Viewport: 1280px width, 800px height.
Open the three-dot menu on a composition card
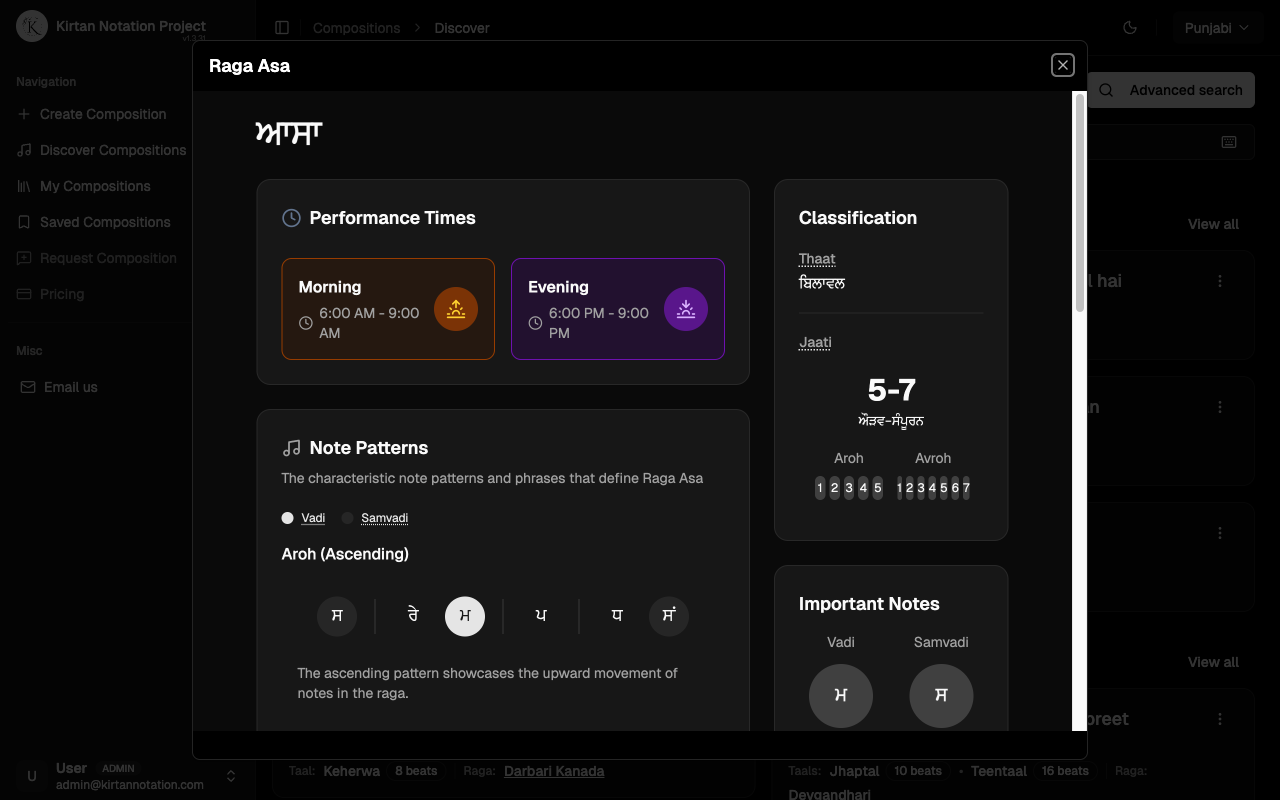1219,281
